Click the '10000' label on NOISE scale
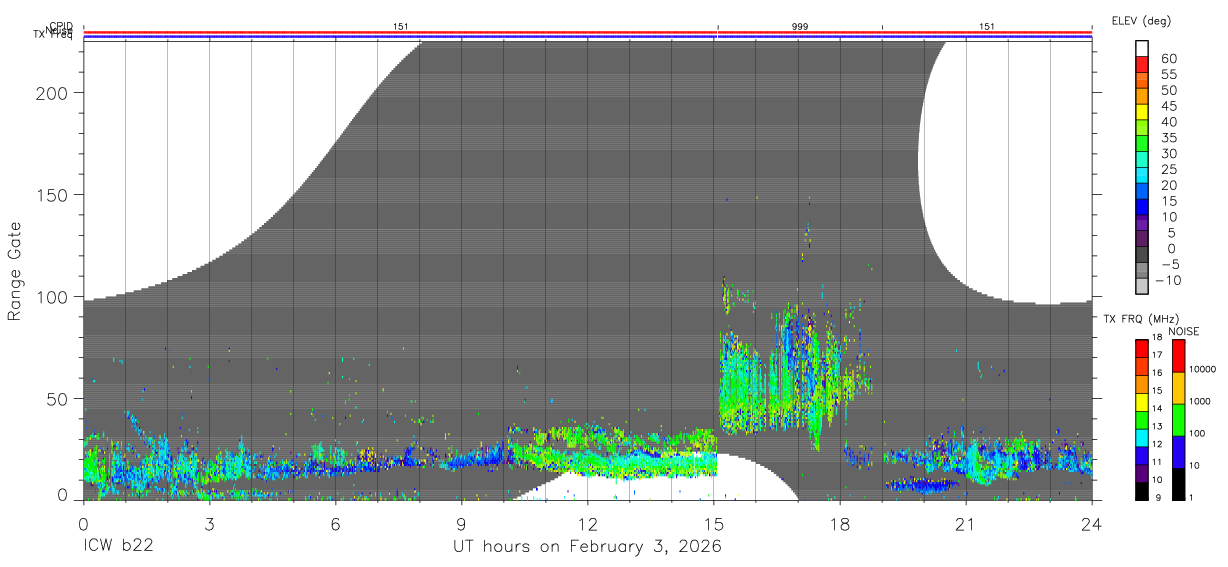1228x567 pixels. [1202, 370]
